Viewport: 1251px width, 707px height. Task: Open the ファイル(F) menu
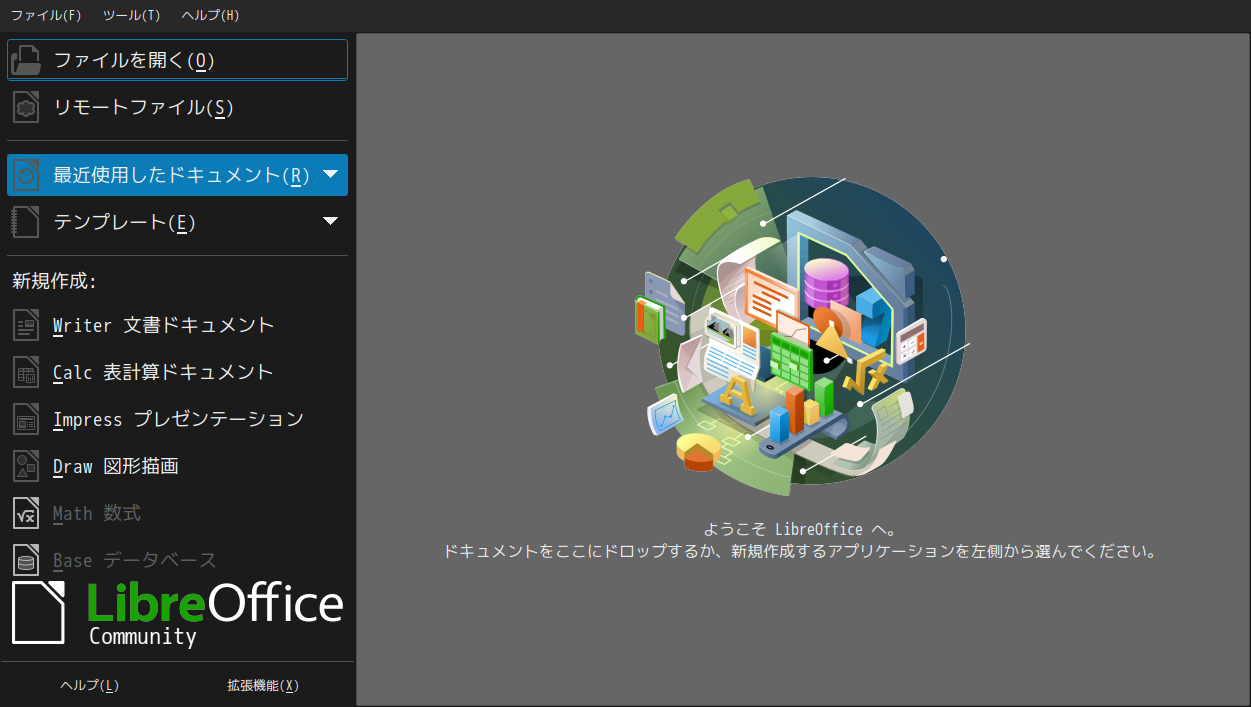(46, 15)
